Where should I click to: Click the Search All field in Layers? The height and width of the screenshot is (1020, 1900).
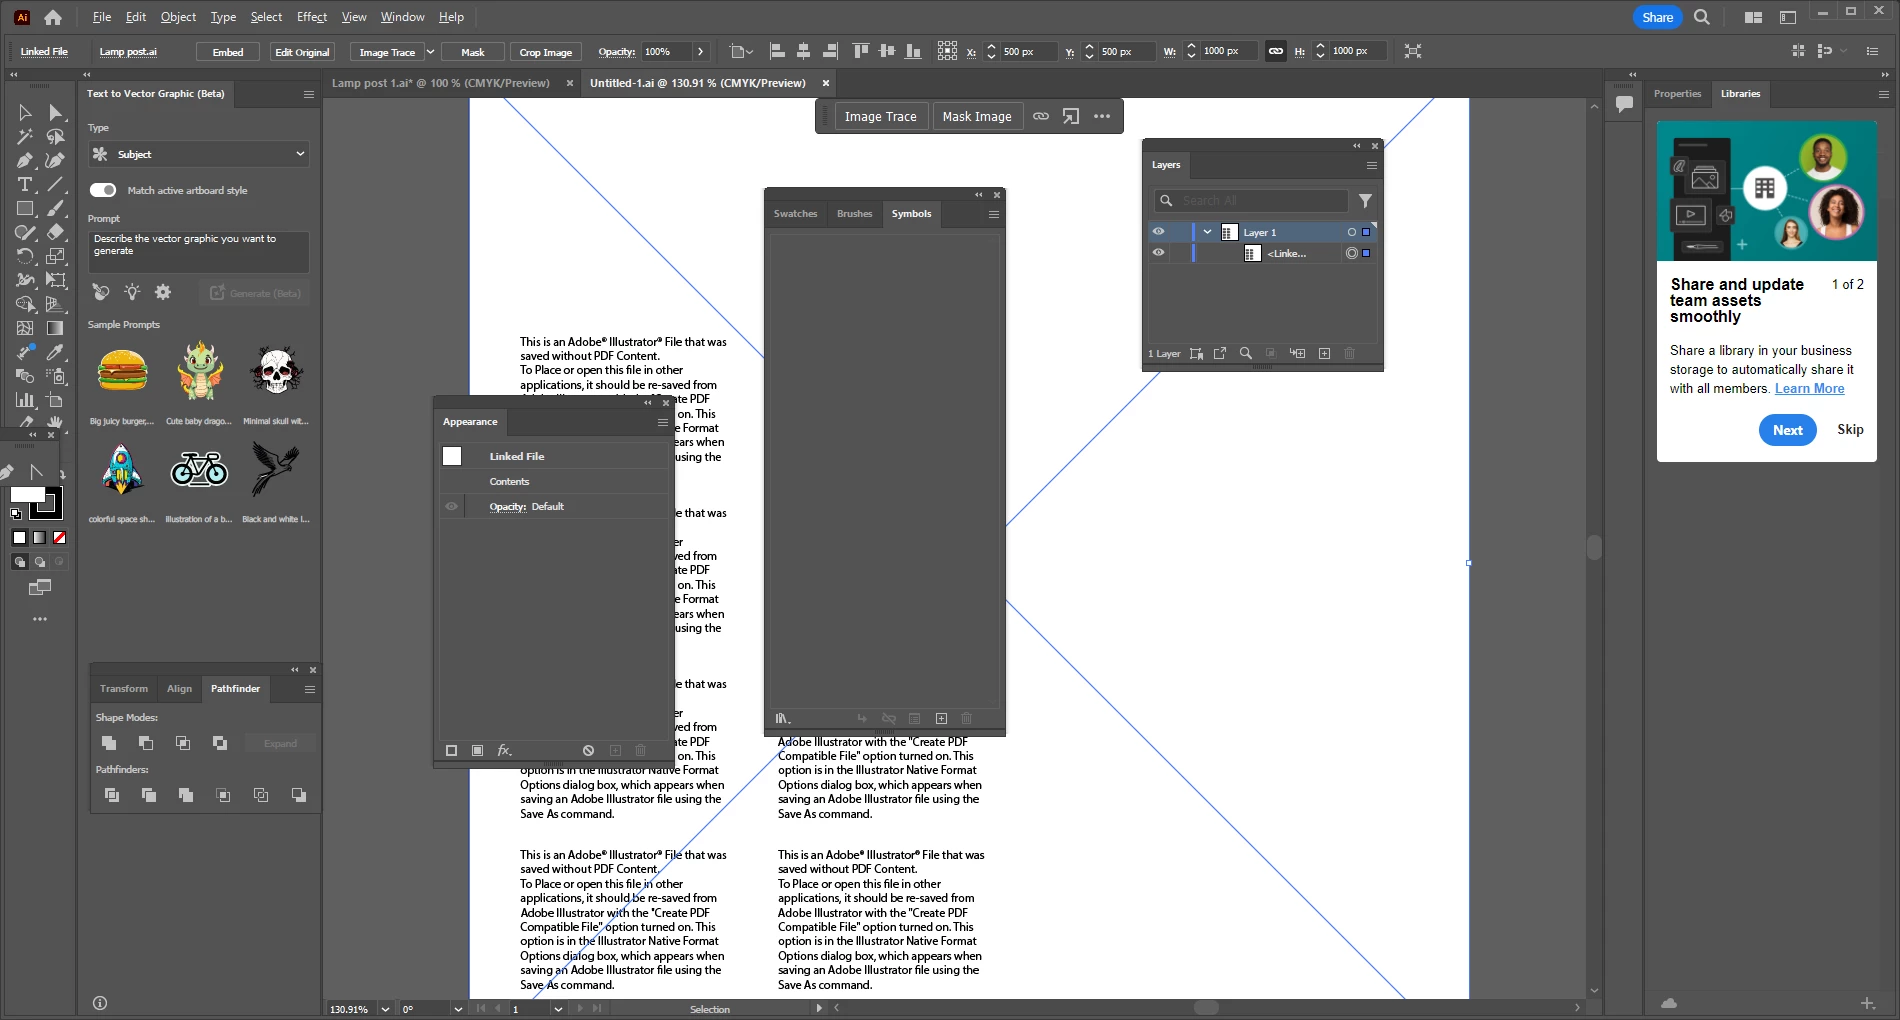tap(1252, 201)
